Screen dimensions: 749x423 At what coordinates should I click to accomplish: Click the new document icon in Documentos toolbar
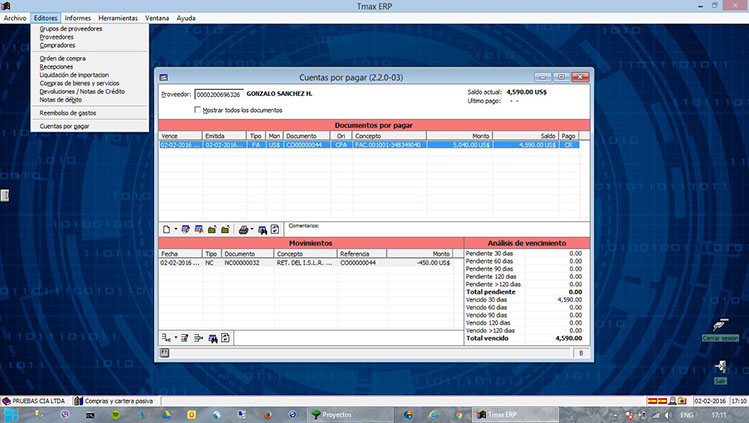click(166, 229)
